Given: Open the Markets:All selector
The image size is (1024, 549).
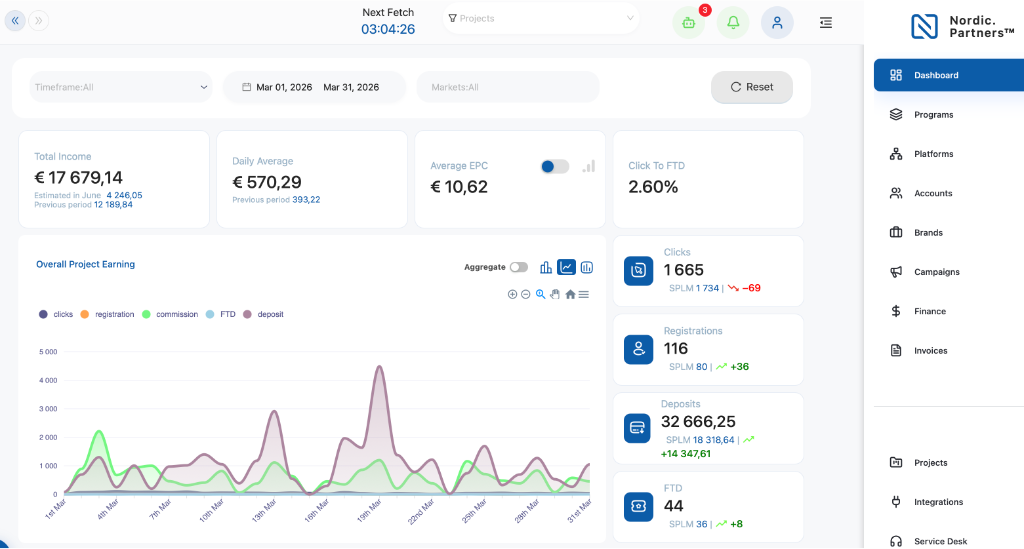Looking at the screenshot, I should tap(508, 87).
